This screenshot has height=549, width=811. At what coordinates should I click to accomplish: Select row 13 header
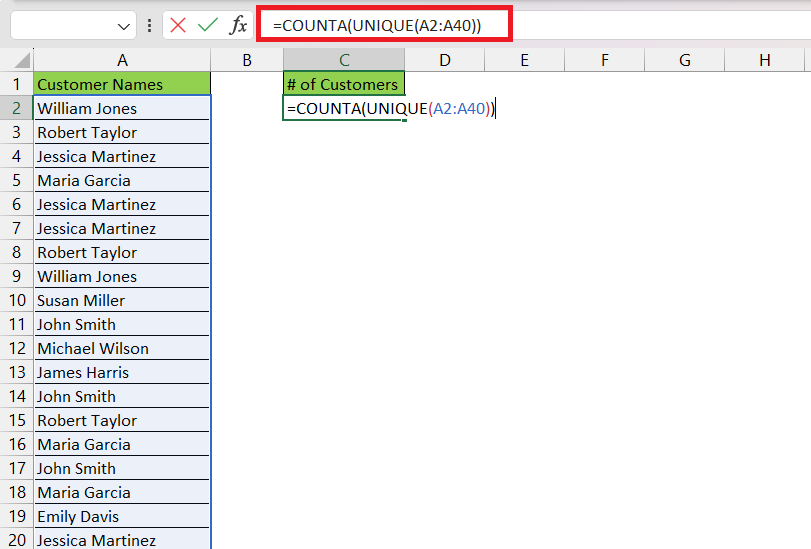[x=17, y=372]
